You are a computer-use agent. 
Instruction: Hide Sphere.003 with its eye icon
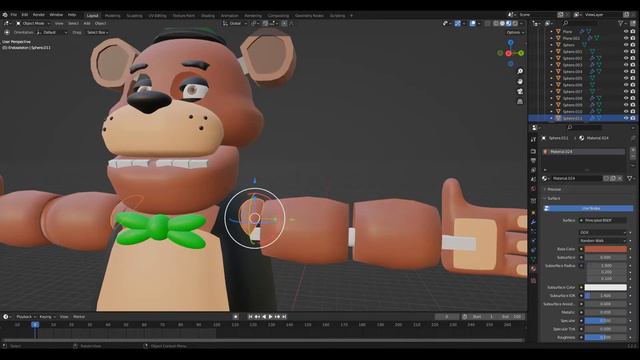tap(626, 65)
